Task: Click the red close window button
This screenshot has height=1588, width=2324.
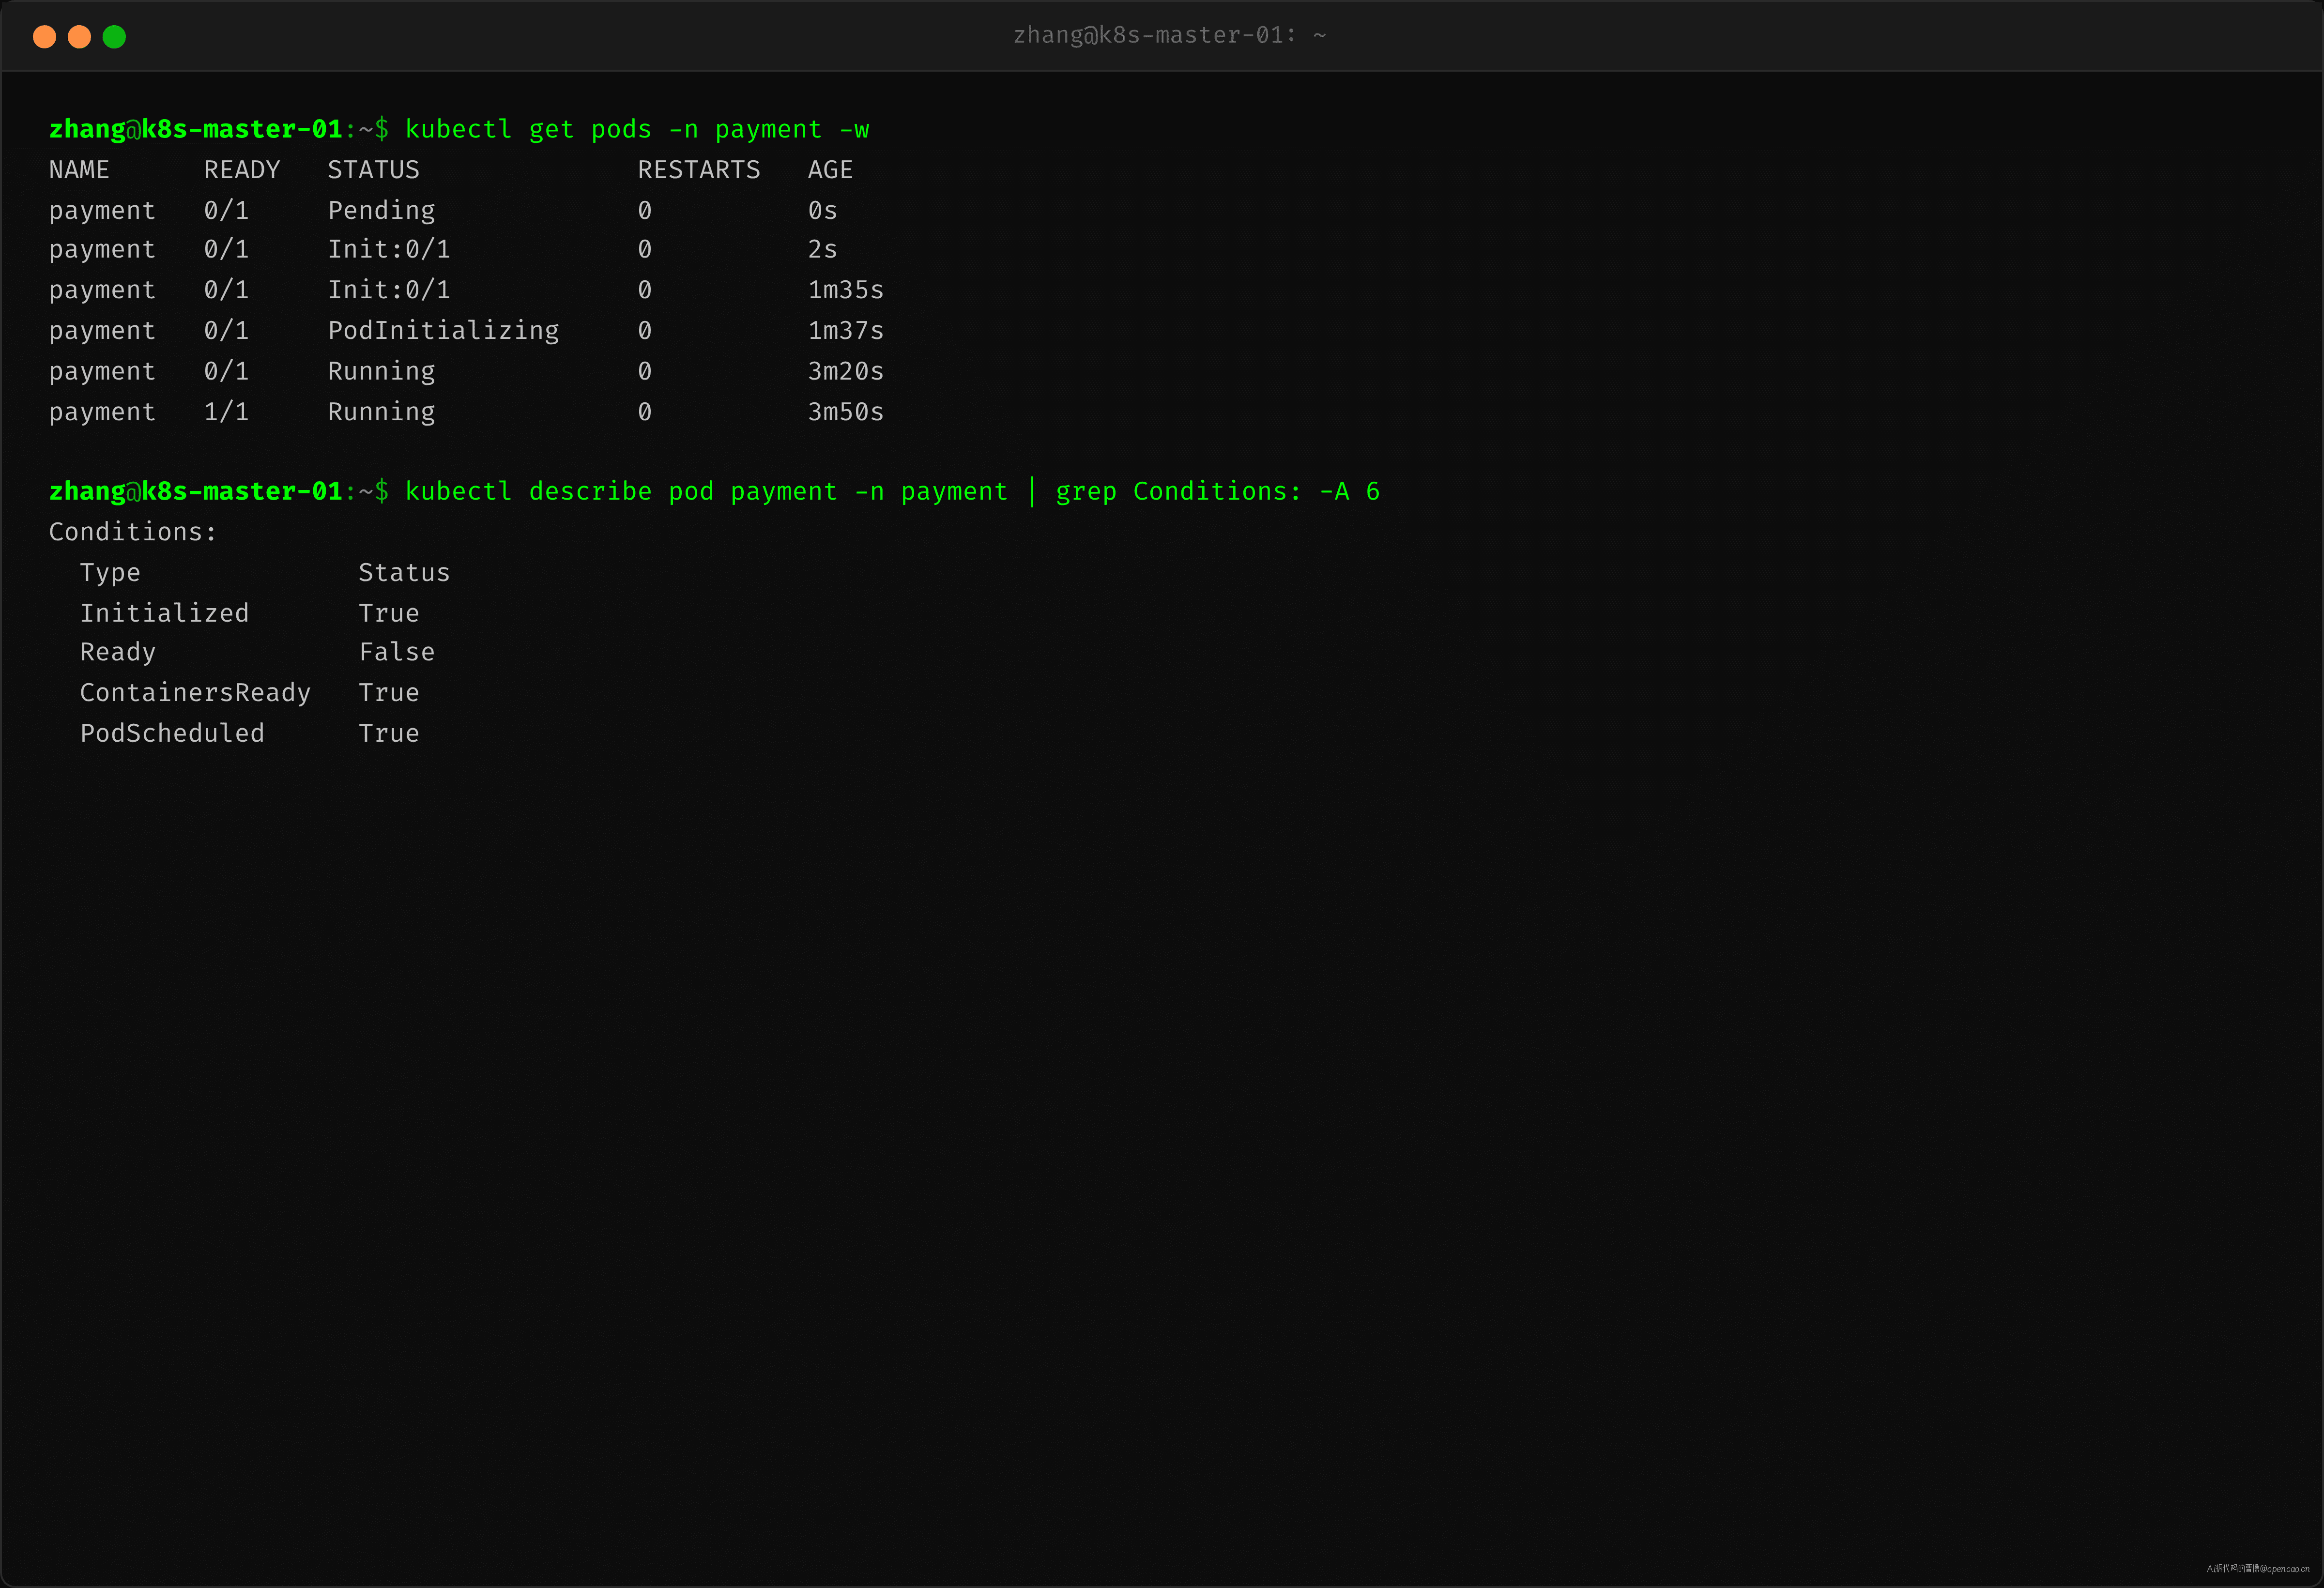Action: (x=44, y=37)
